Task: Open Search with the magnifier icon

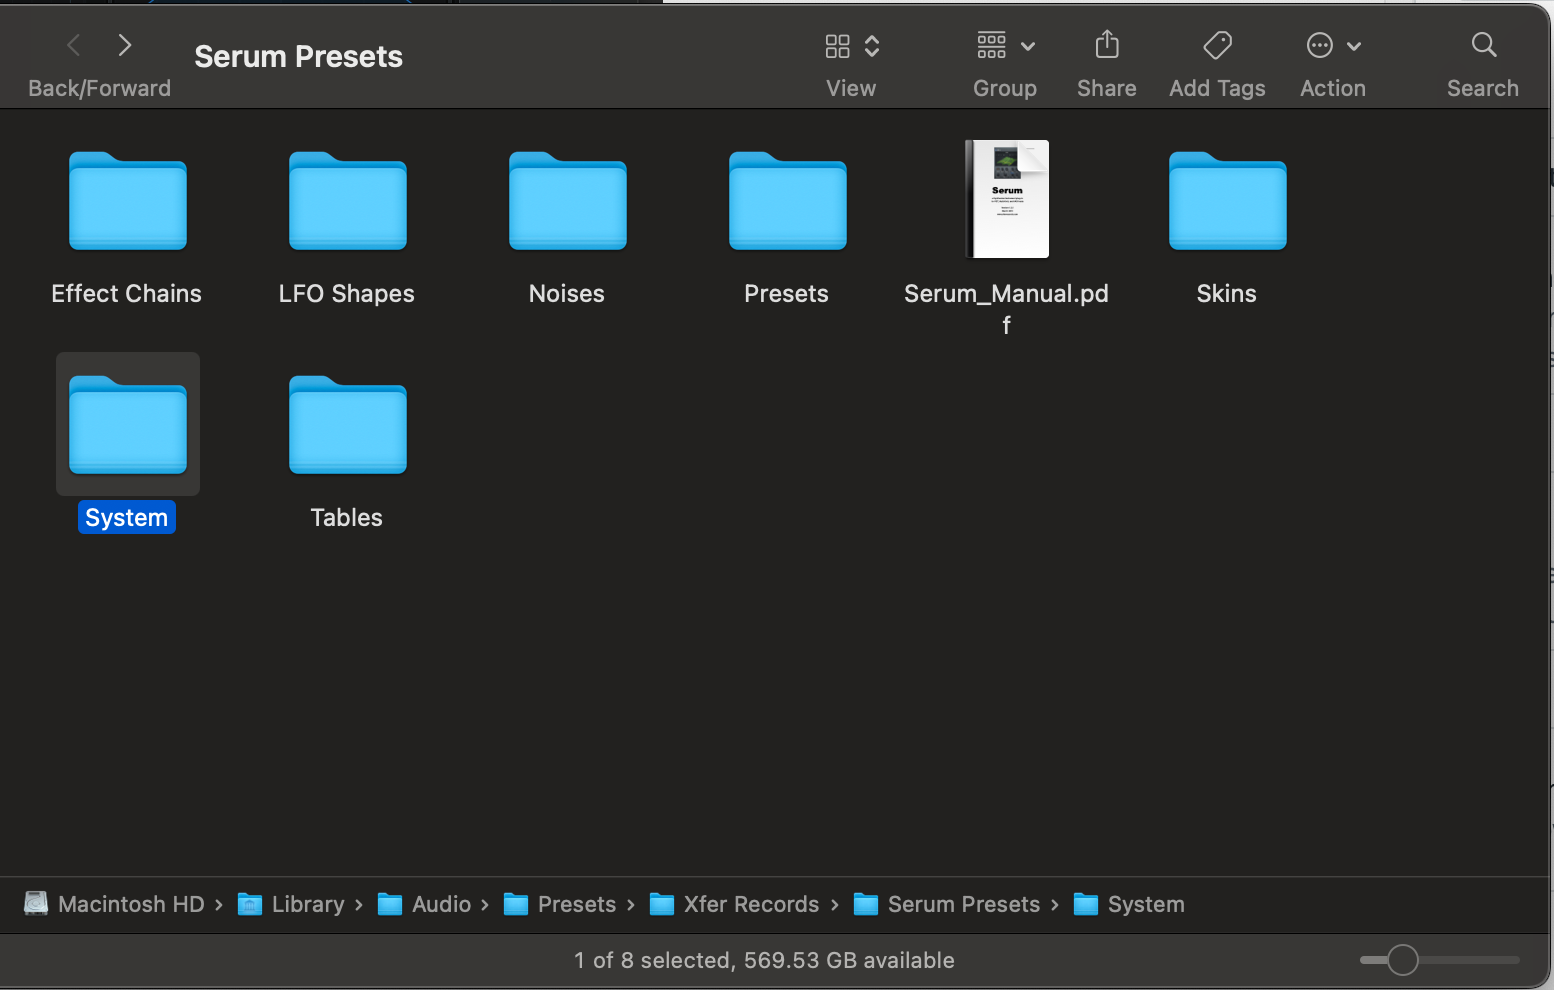Action: point(1484,45)
